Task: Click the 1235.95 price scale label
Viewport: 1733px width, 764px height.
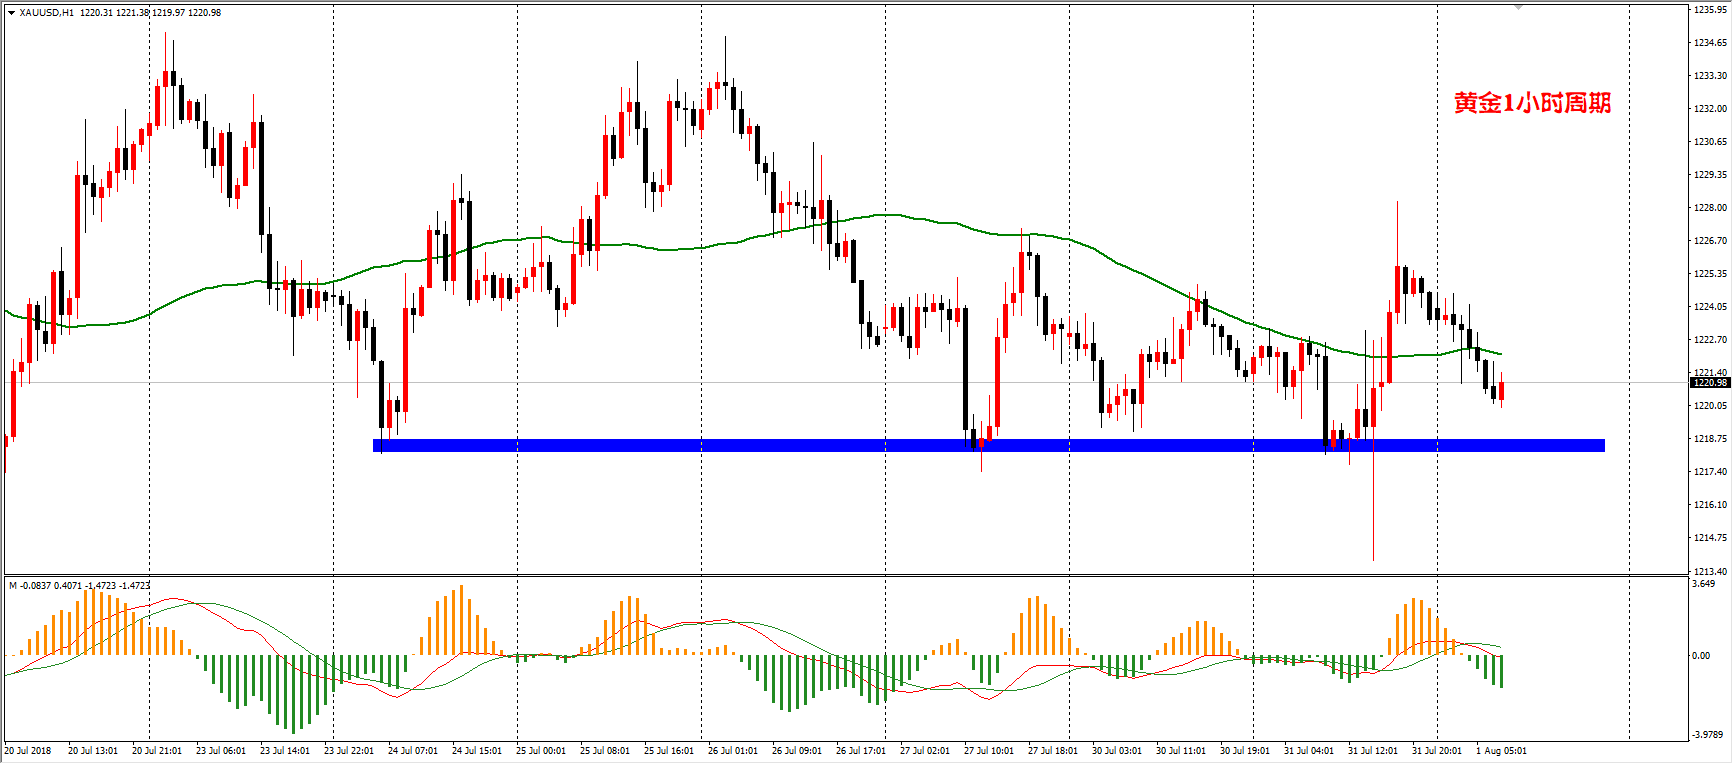Action: pyautogui.click(x=1710, y=10)
